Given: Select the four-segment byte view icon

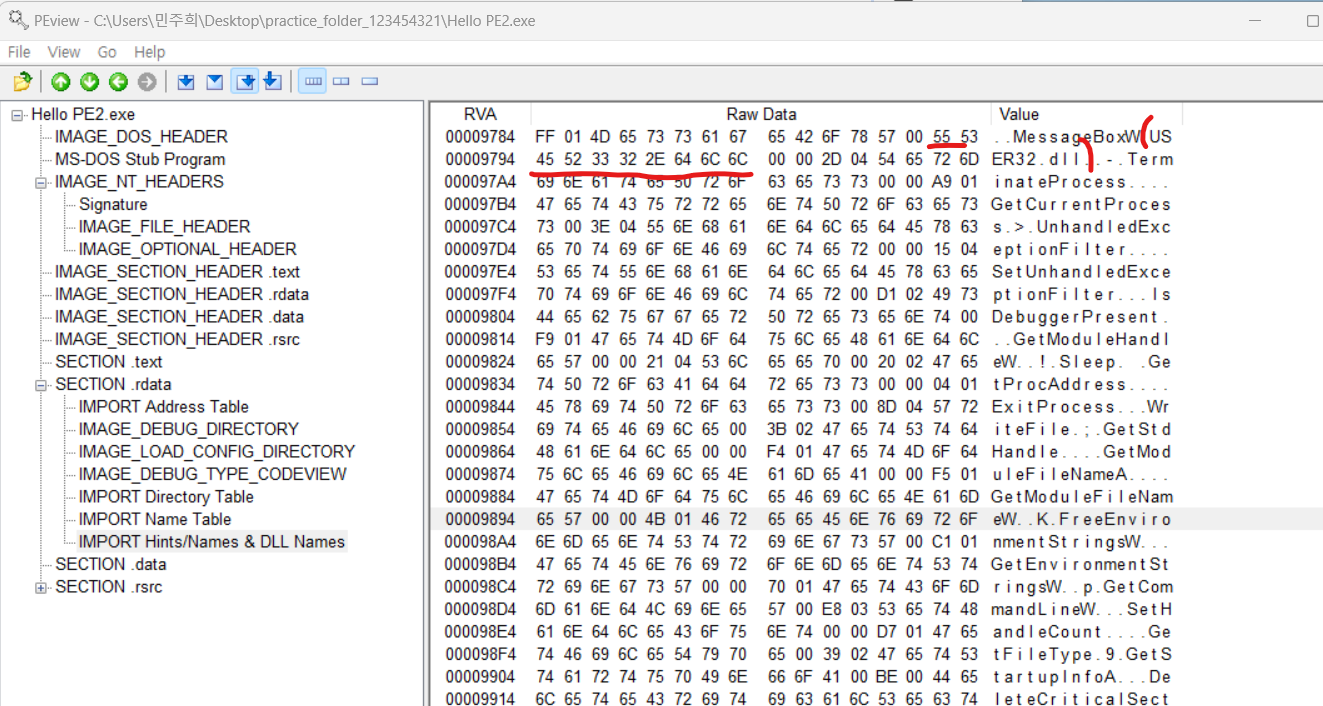Looking at the screenshot, I should (312, 82).
